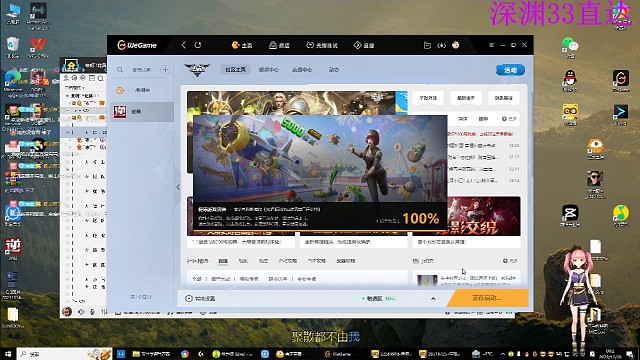Click the user avatar in WeGame title bar
Image resolution: width=640 pixels, height=360 pixels.
(456, 45)
